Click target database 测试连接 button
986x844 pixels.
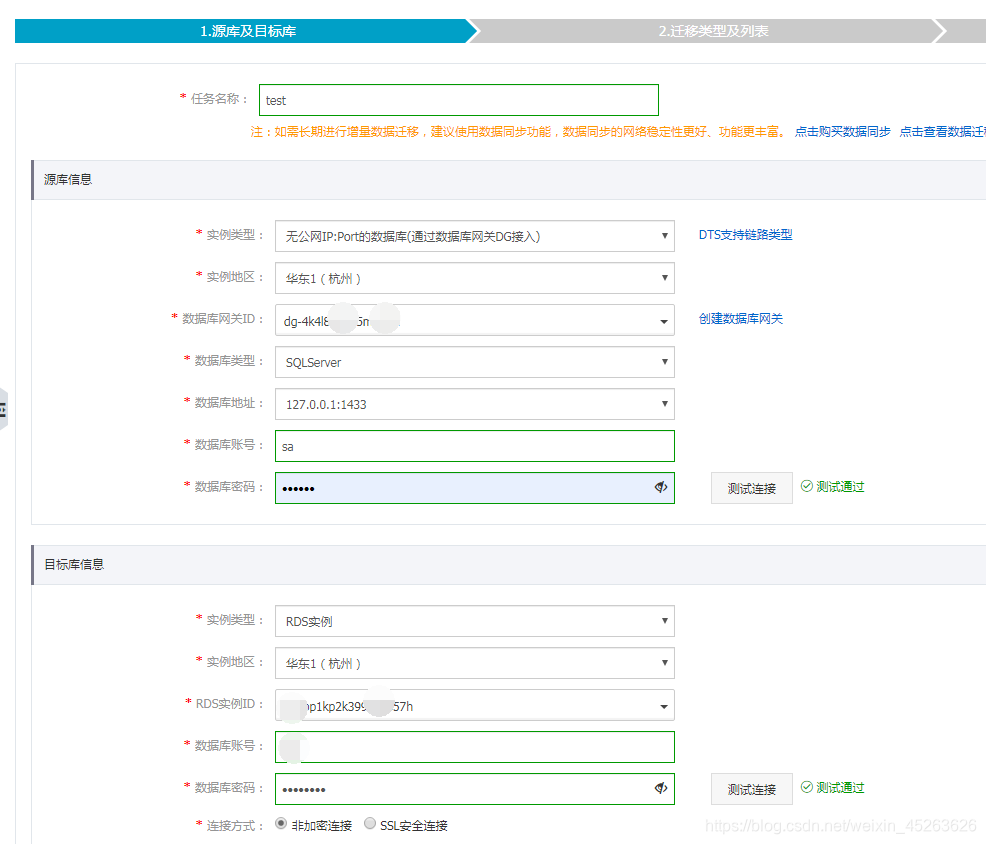(751, 789)
